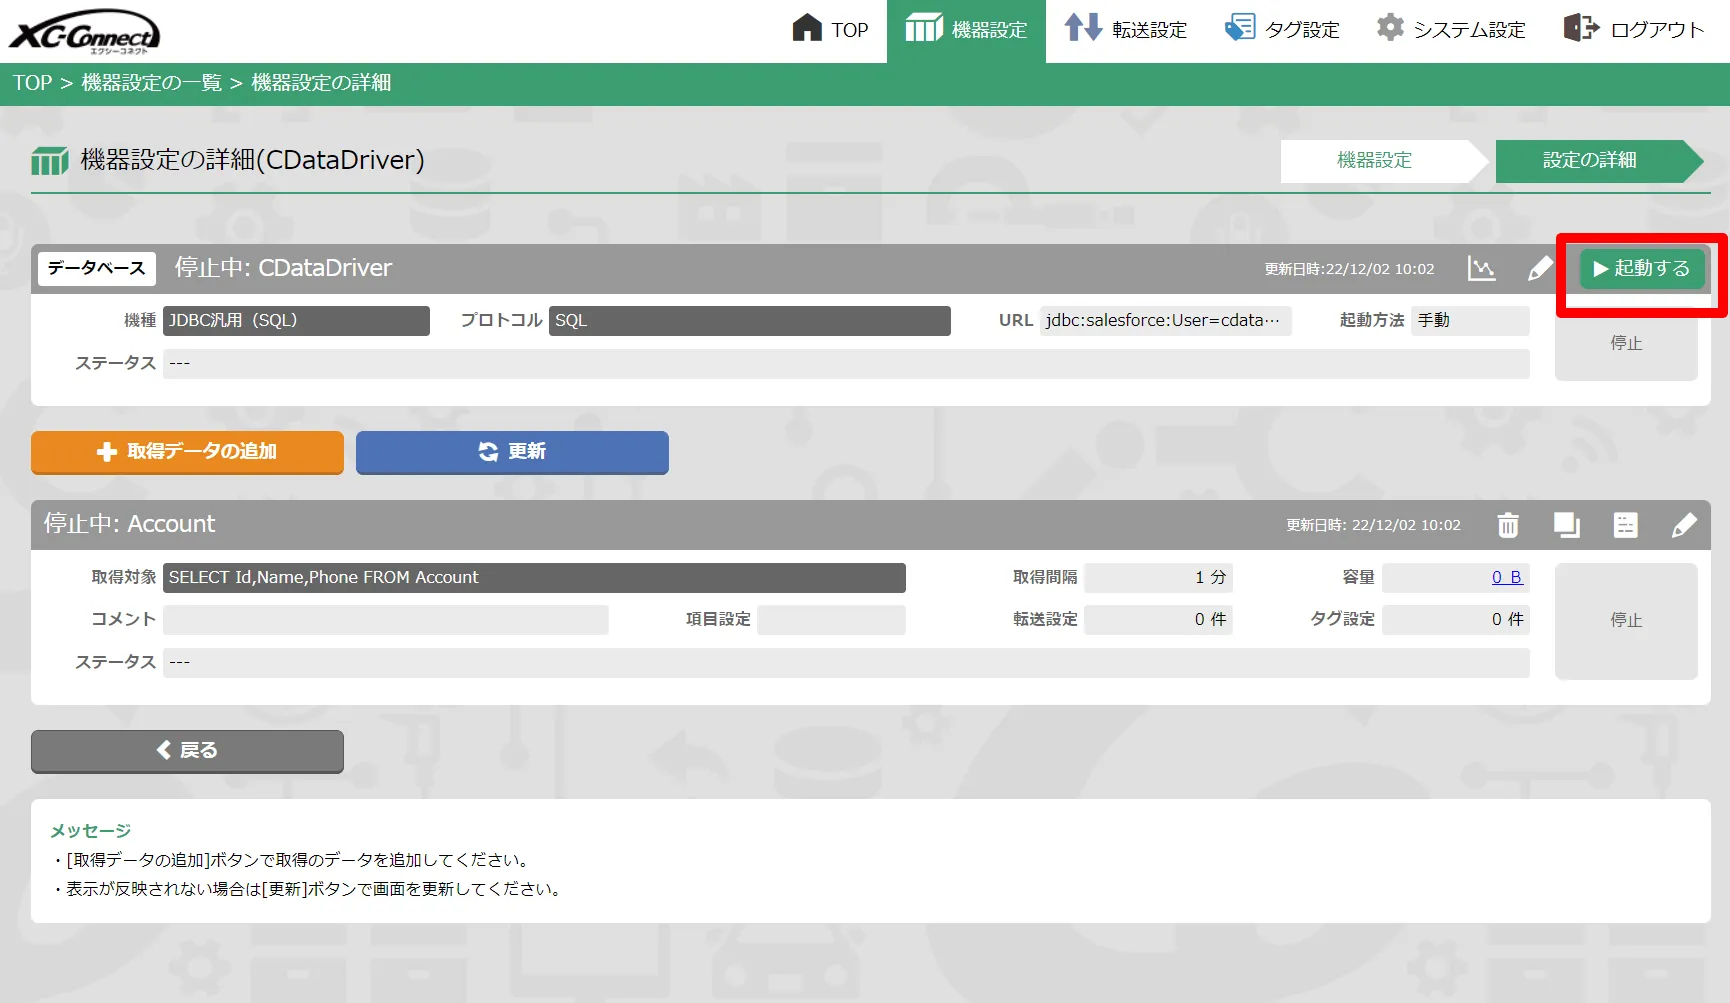Click the URL field showing jdbc:salesforce
This screenshot has width=1730, height=1003.
[x=1163, y=320]
